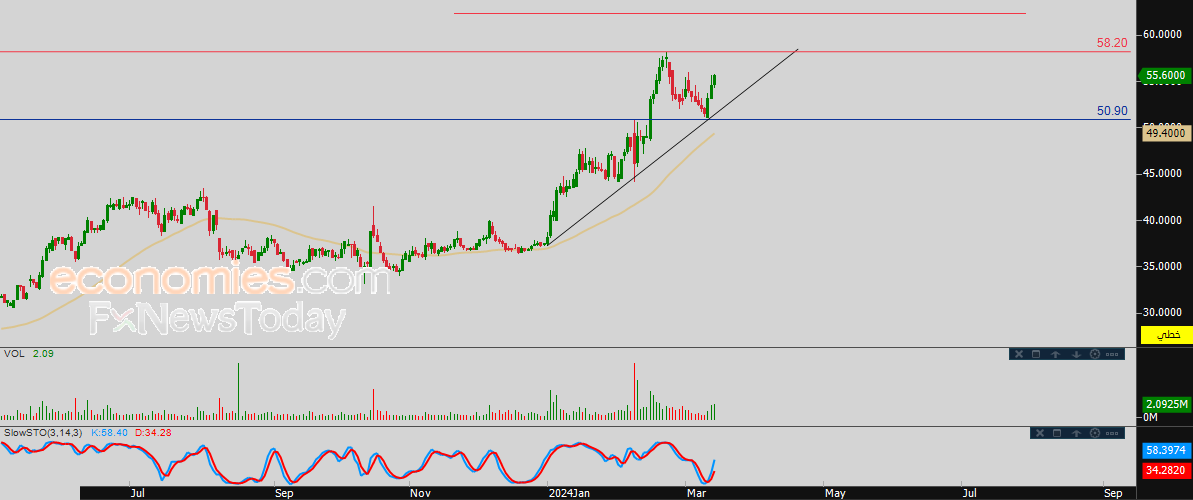Maximize the SlowSTO indicator panel
The width and height of the screenshot is (1193, 500).
[x=1057, y=433]
